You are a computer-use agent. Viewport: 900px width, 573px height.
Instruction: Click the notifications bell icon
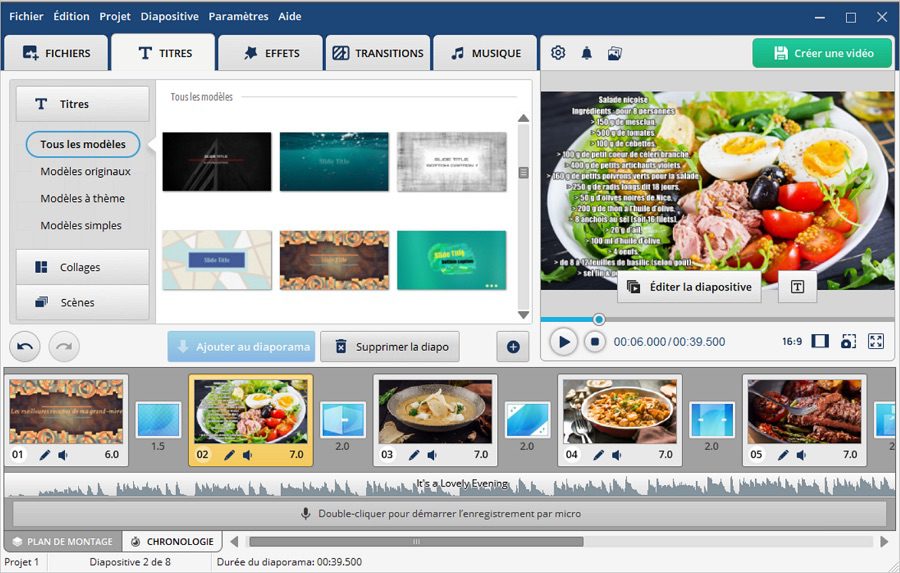(x=586, y=53)
